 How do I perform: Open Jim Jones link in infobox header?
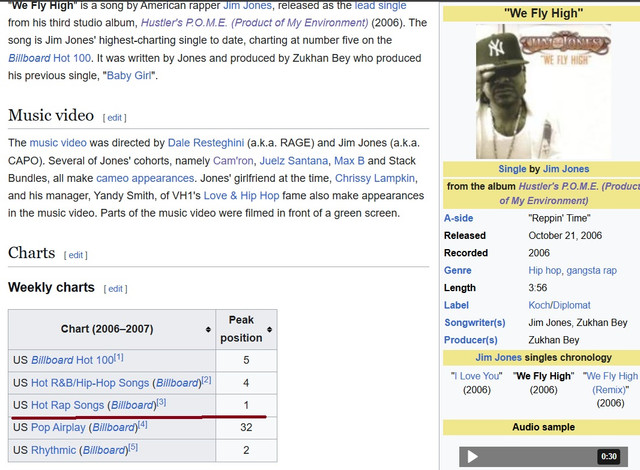(566, 169)
